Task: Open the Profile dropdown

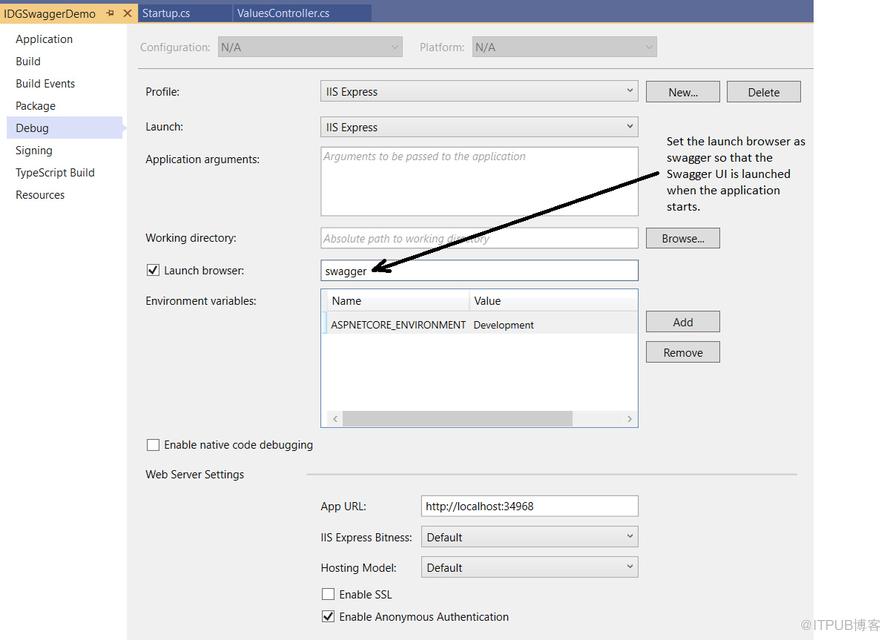Action: coord(479,91)
